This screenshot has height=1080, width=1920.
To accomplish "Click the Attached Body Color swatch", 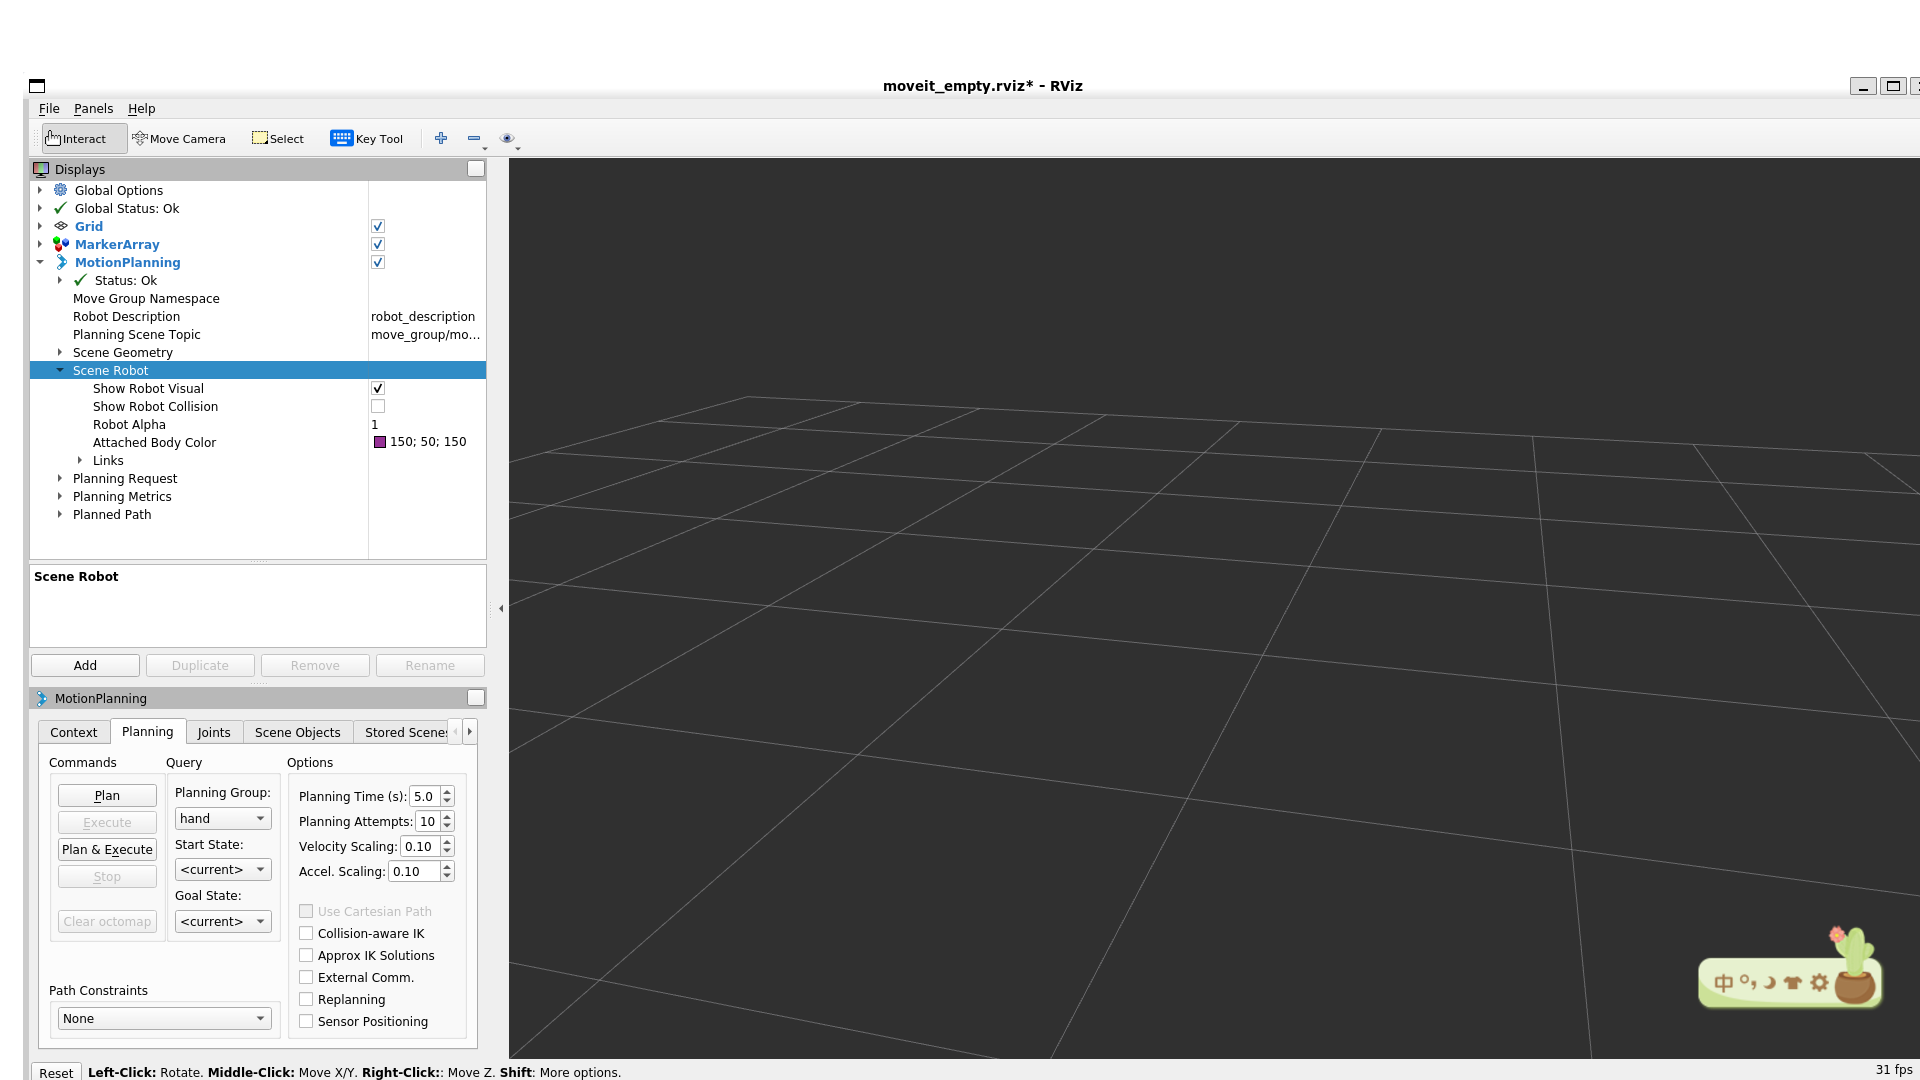I will click(x=380, y=442).
